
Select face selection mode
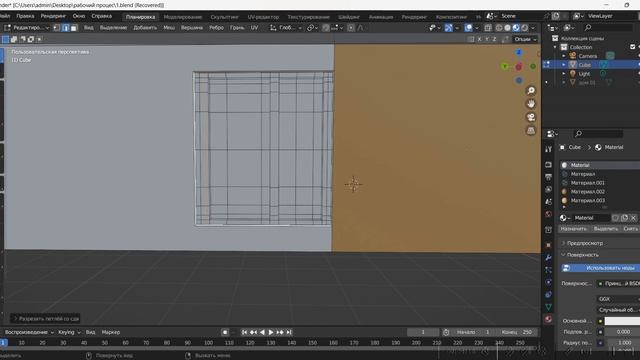point(73,28)
